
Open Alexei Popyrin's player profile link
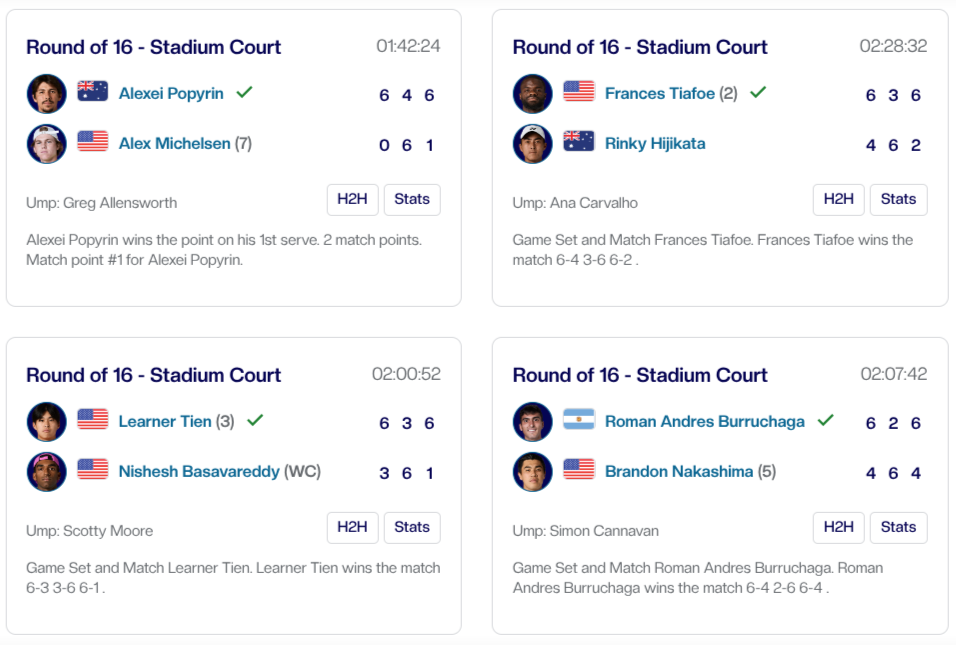[171, 93]
